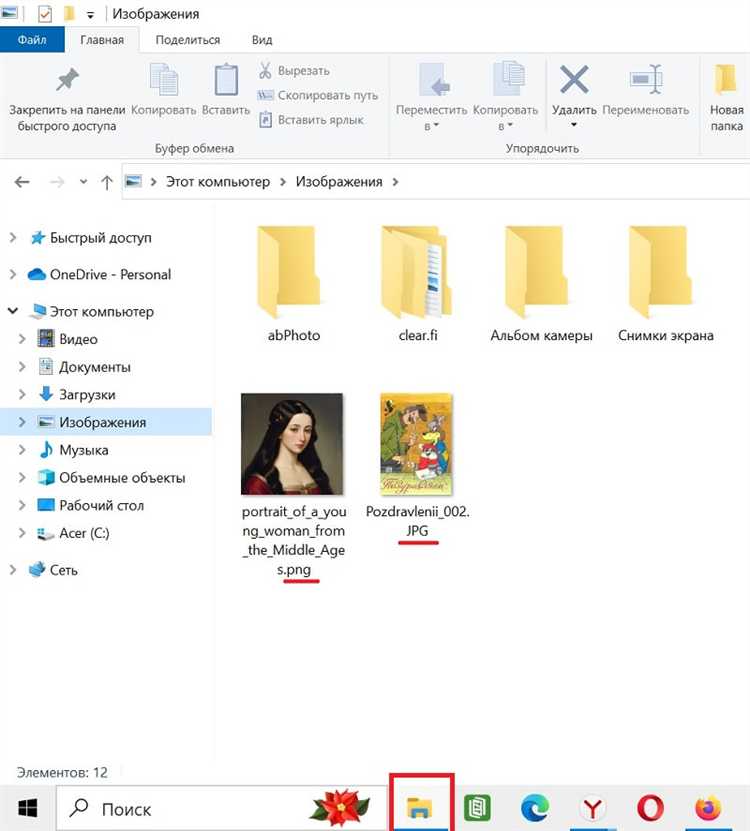Select Загрузки in navigation pane
The height and width of the screenshot is (831, 750).
87,394
